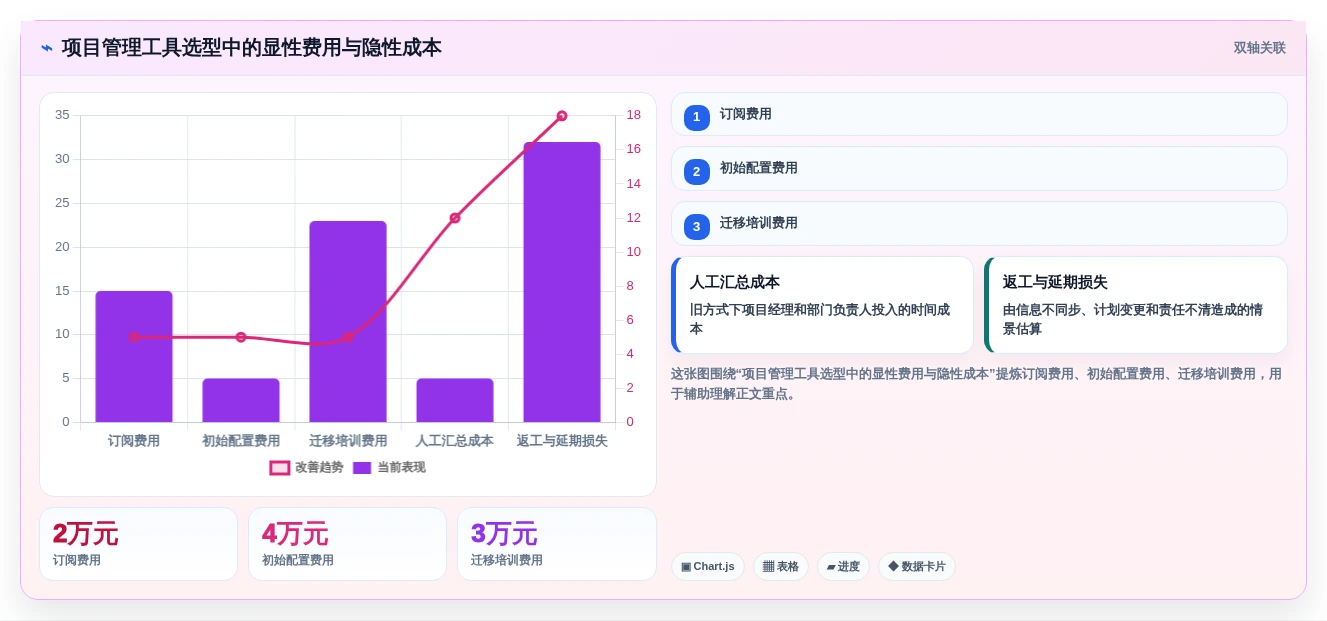
Task: Click the 人工汇总成本 bar in the chart
Action: pos(455,400)
